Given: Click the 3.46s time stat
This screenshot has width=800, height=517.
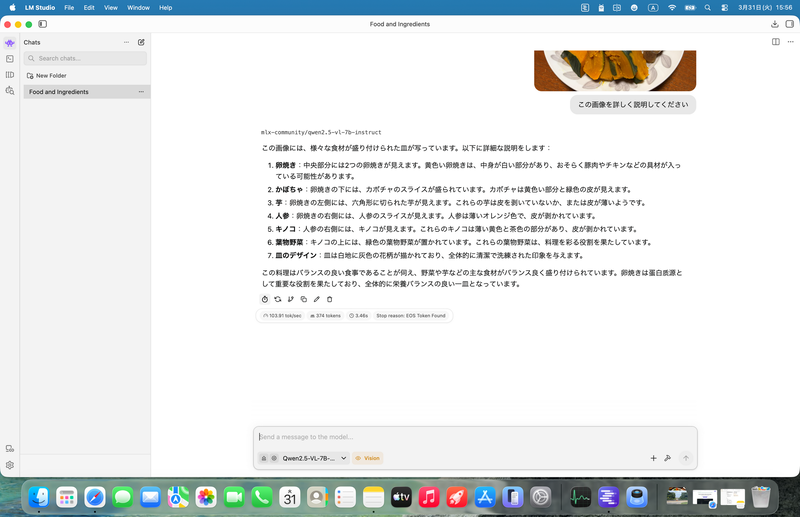Looking at the screenshot, I should pyautogui.click(x=359, y=315).
